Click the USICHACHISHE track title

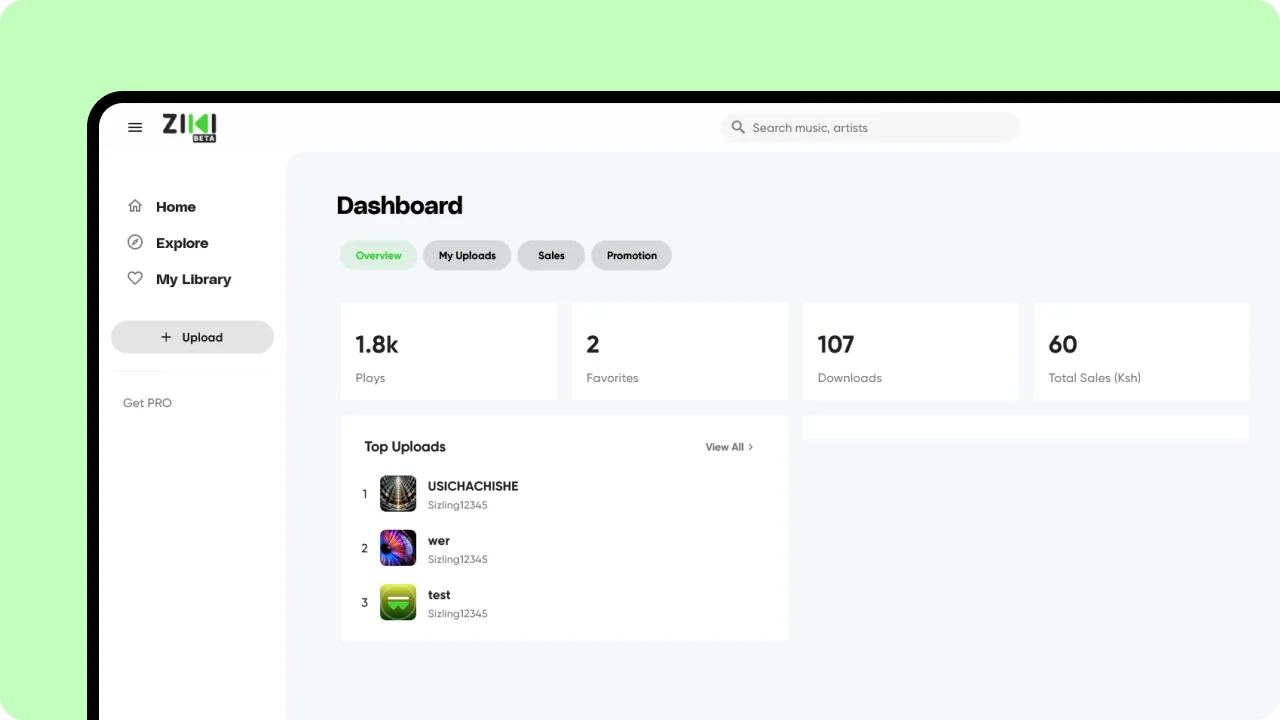pyautogui.click(x=473, y=486)
